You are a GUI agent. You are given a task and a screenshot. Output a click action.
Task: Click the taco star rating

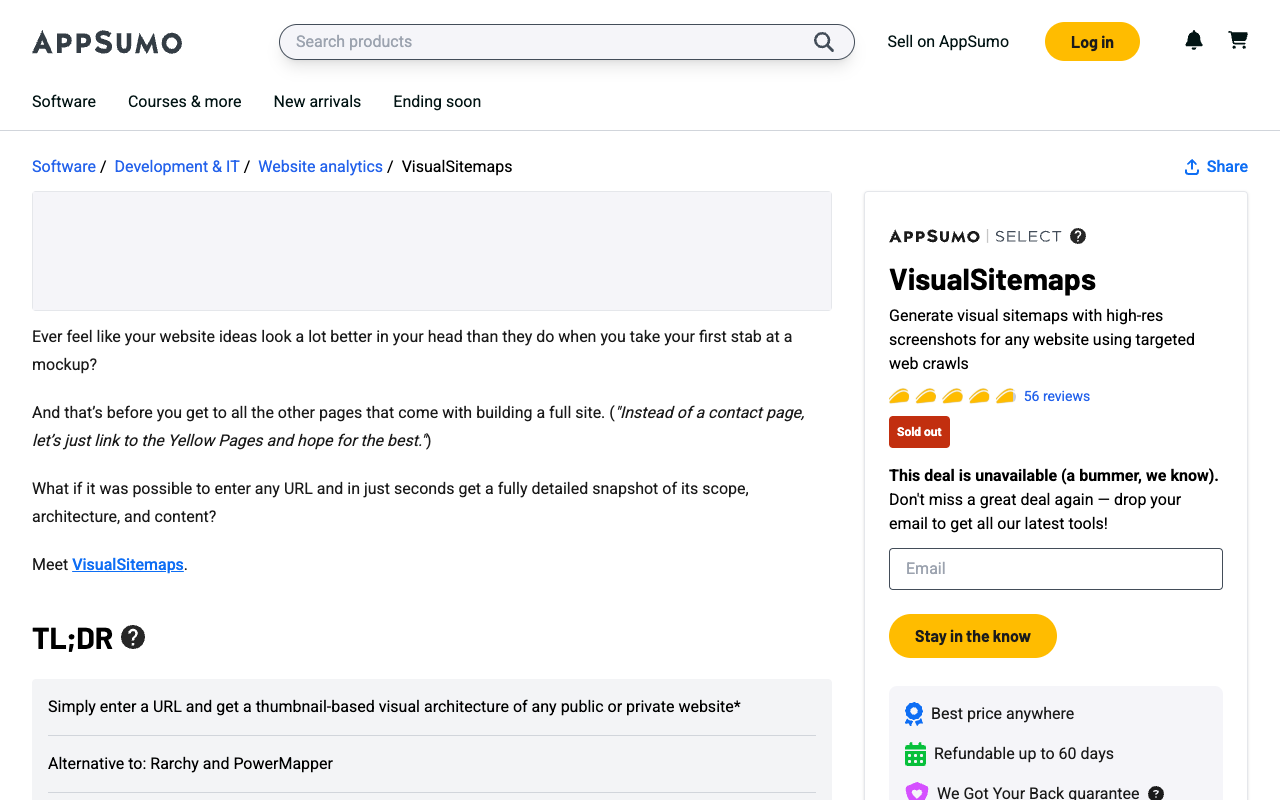(x=952, y=396)
